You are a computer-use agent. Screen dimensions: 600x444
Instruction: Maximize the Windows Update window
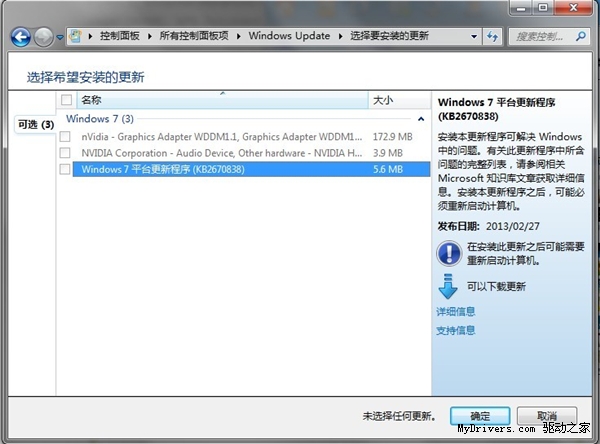click(x=543, y=7)
